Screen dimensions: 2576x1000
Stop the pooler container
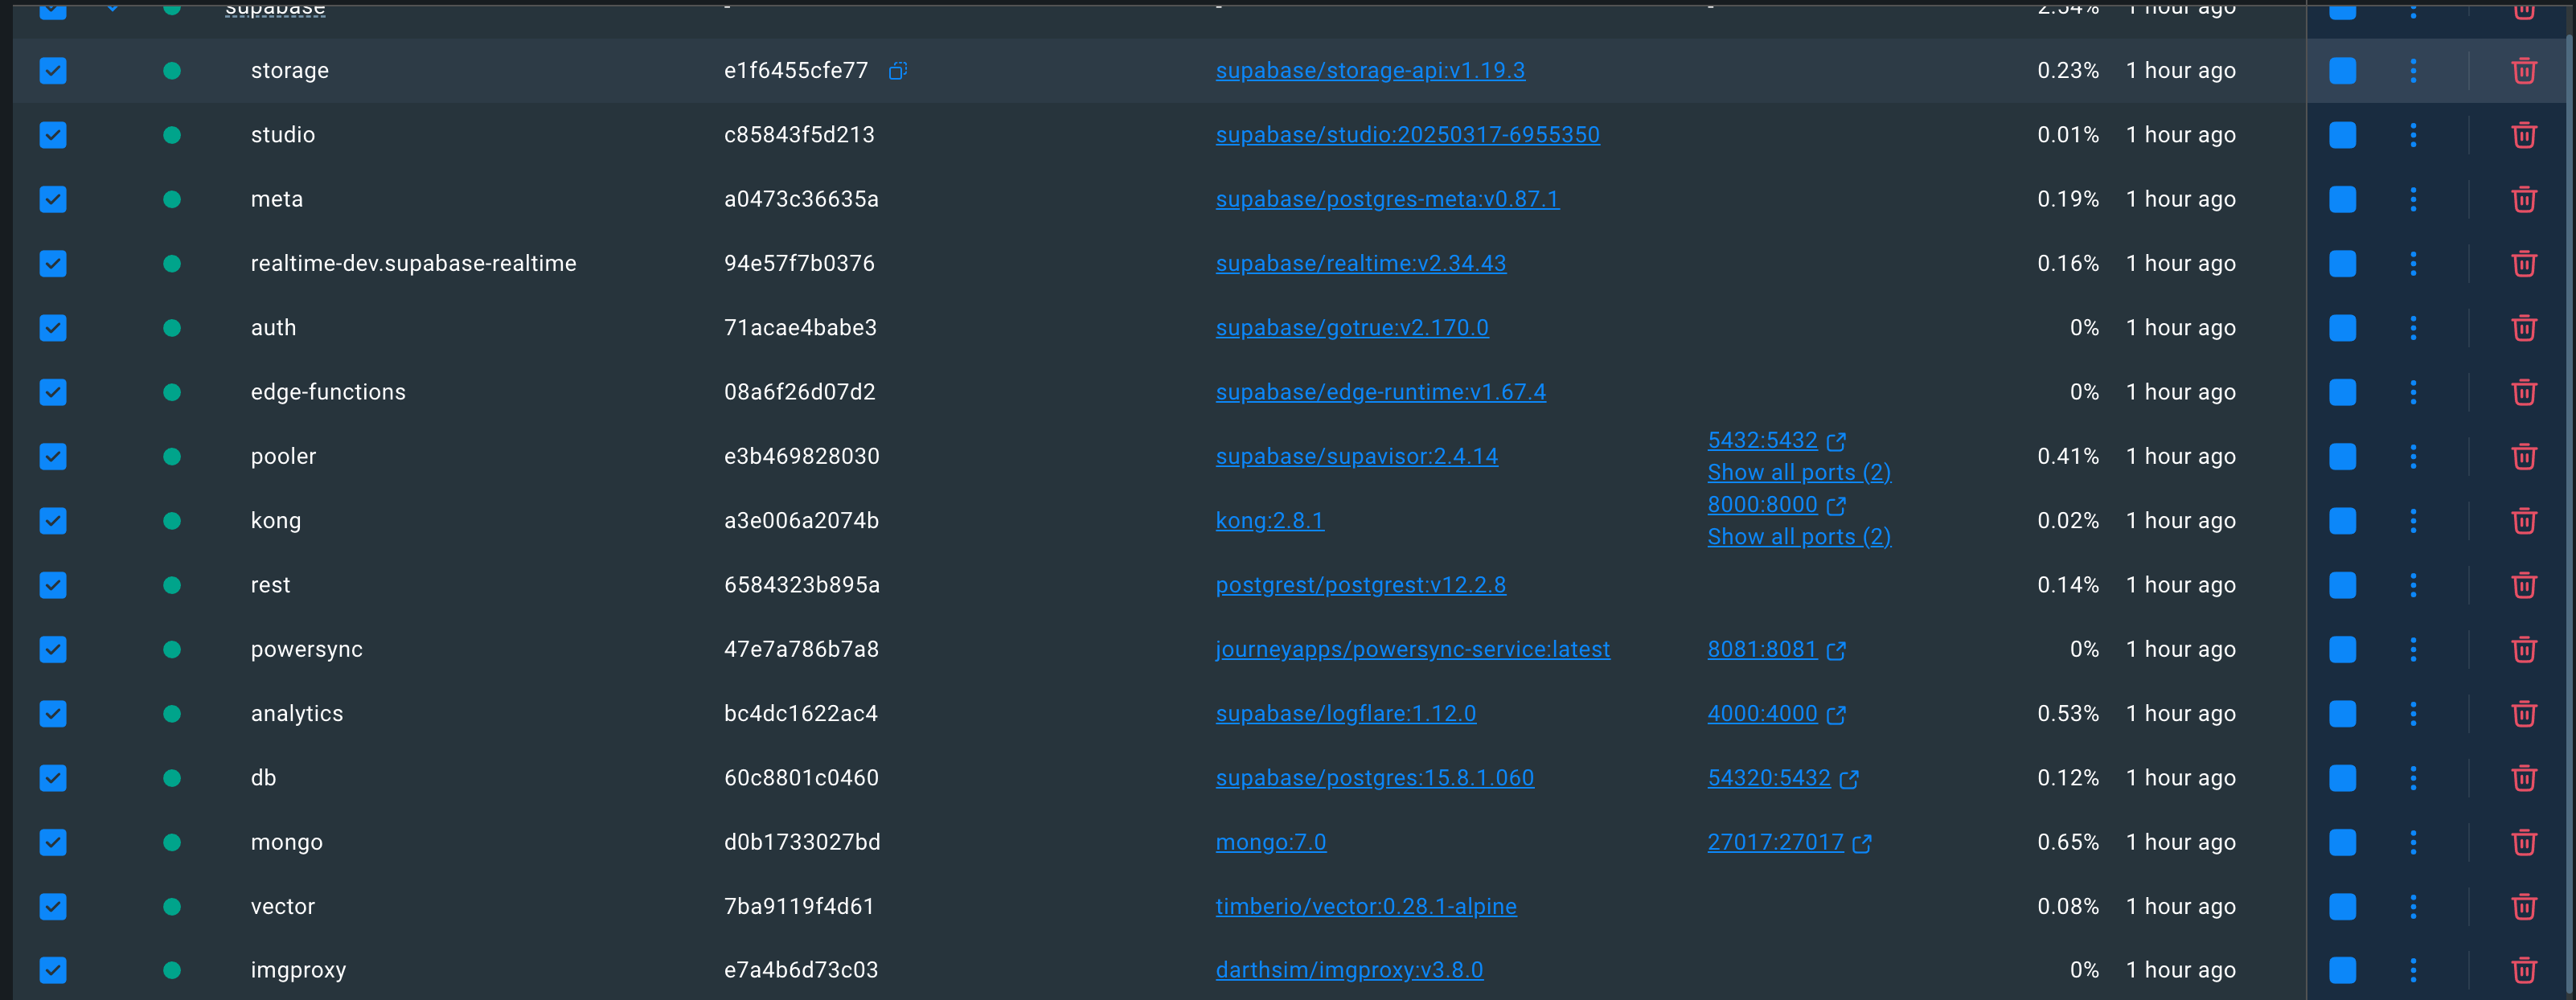click(x=2342, y=456)
